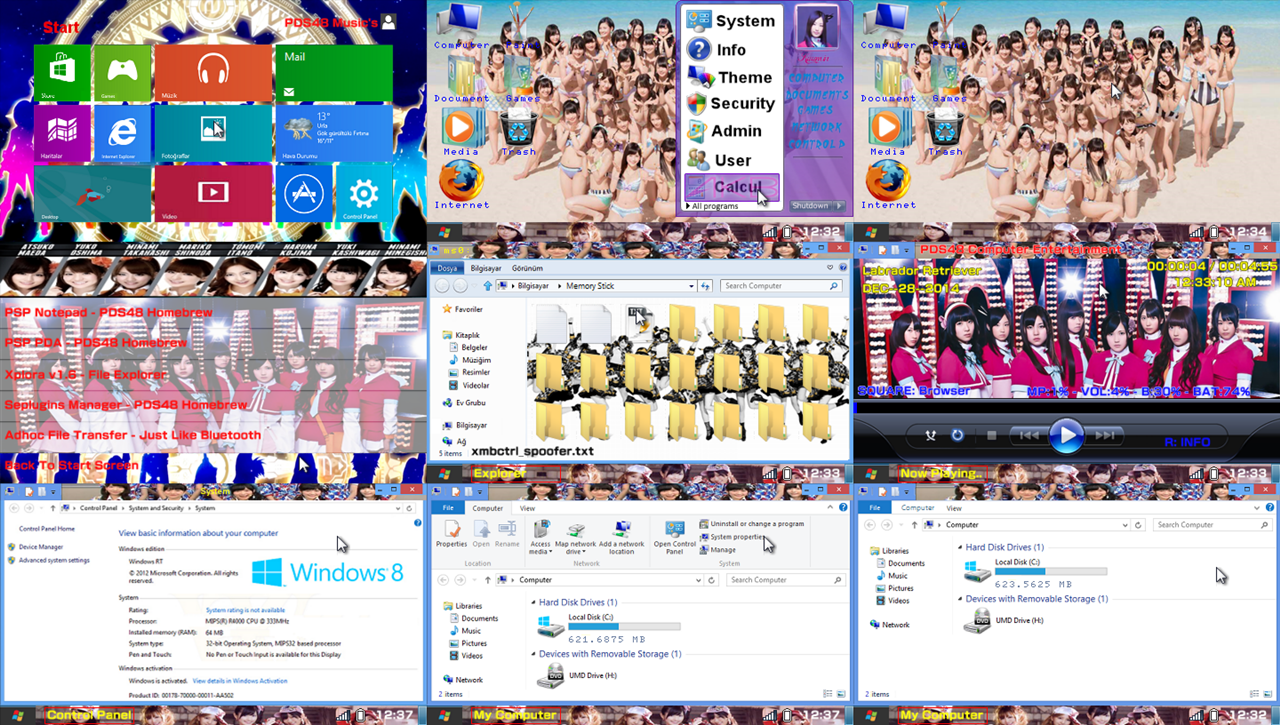Open the Hava Durumu weather tile
This screenshot has width=1280, height=725.
pos(334,133)
